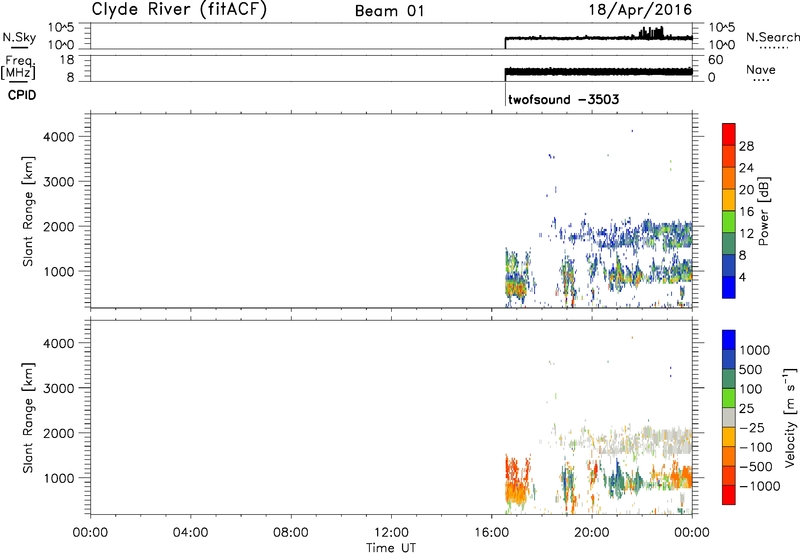Screen dimensions: 800x554
Task: Click the '16' power colorbar tick
Action: tap(746, 212)
